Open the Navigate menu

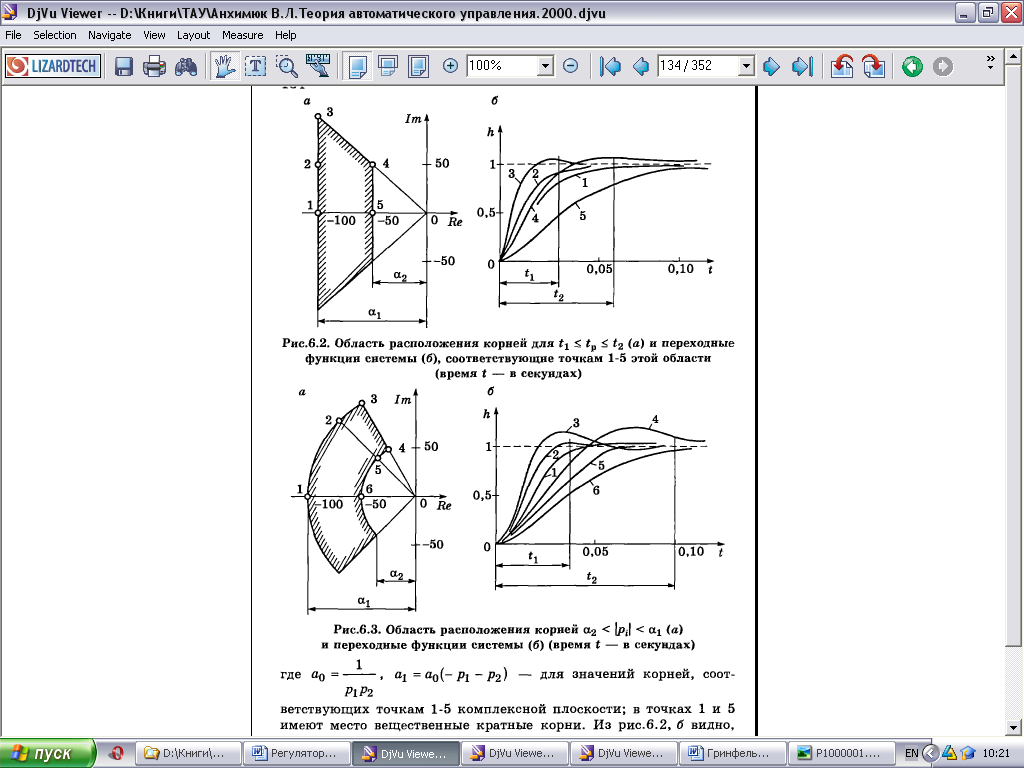coord(110,35)
